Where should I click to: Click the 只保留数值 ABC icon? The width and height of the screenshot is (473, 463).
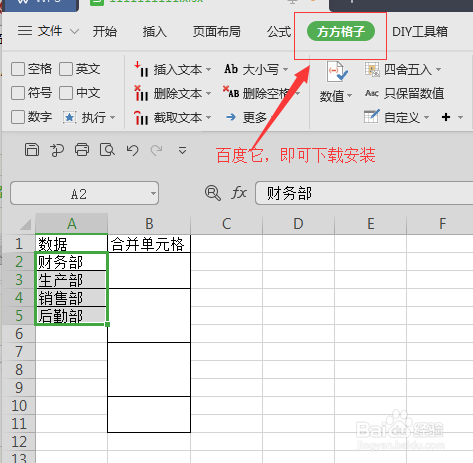click(372, 93)
